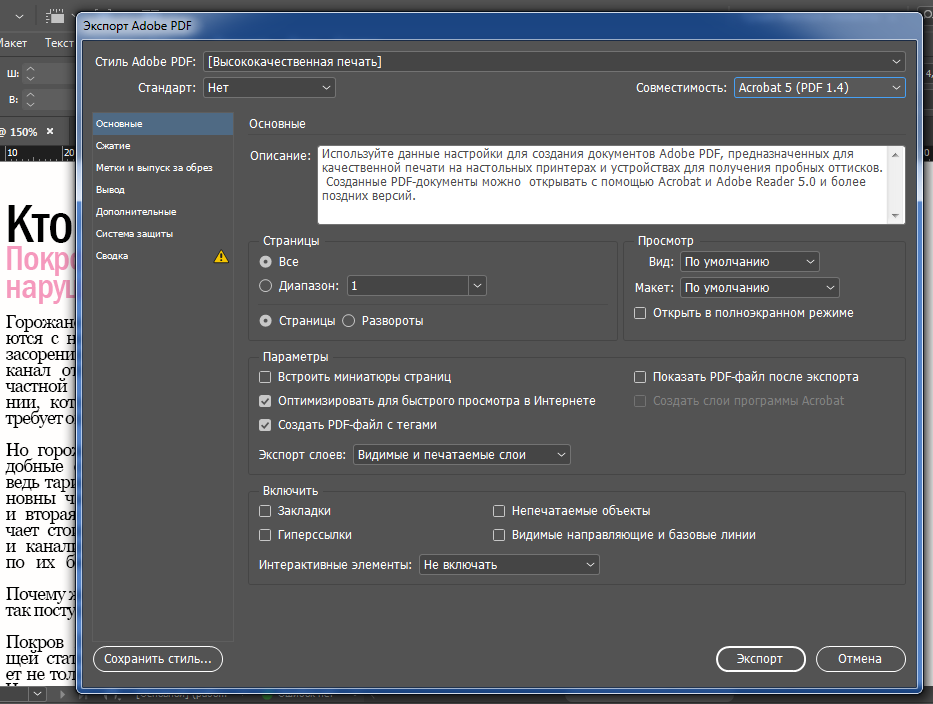The image size is (933, 704).
Task: Switch to the Сжатие section
Action: coord(162,146)
